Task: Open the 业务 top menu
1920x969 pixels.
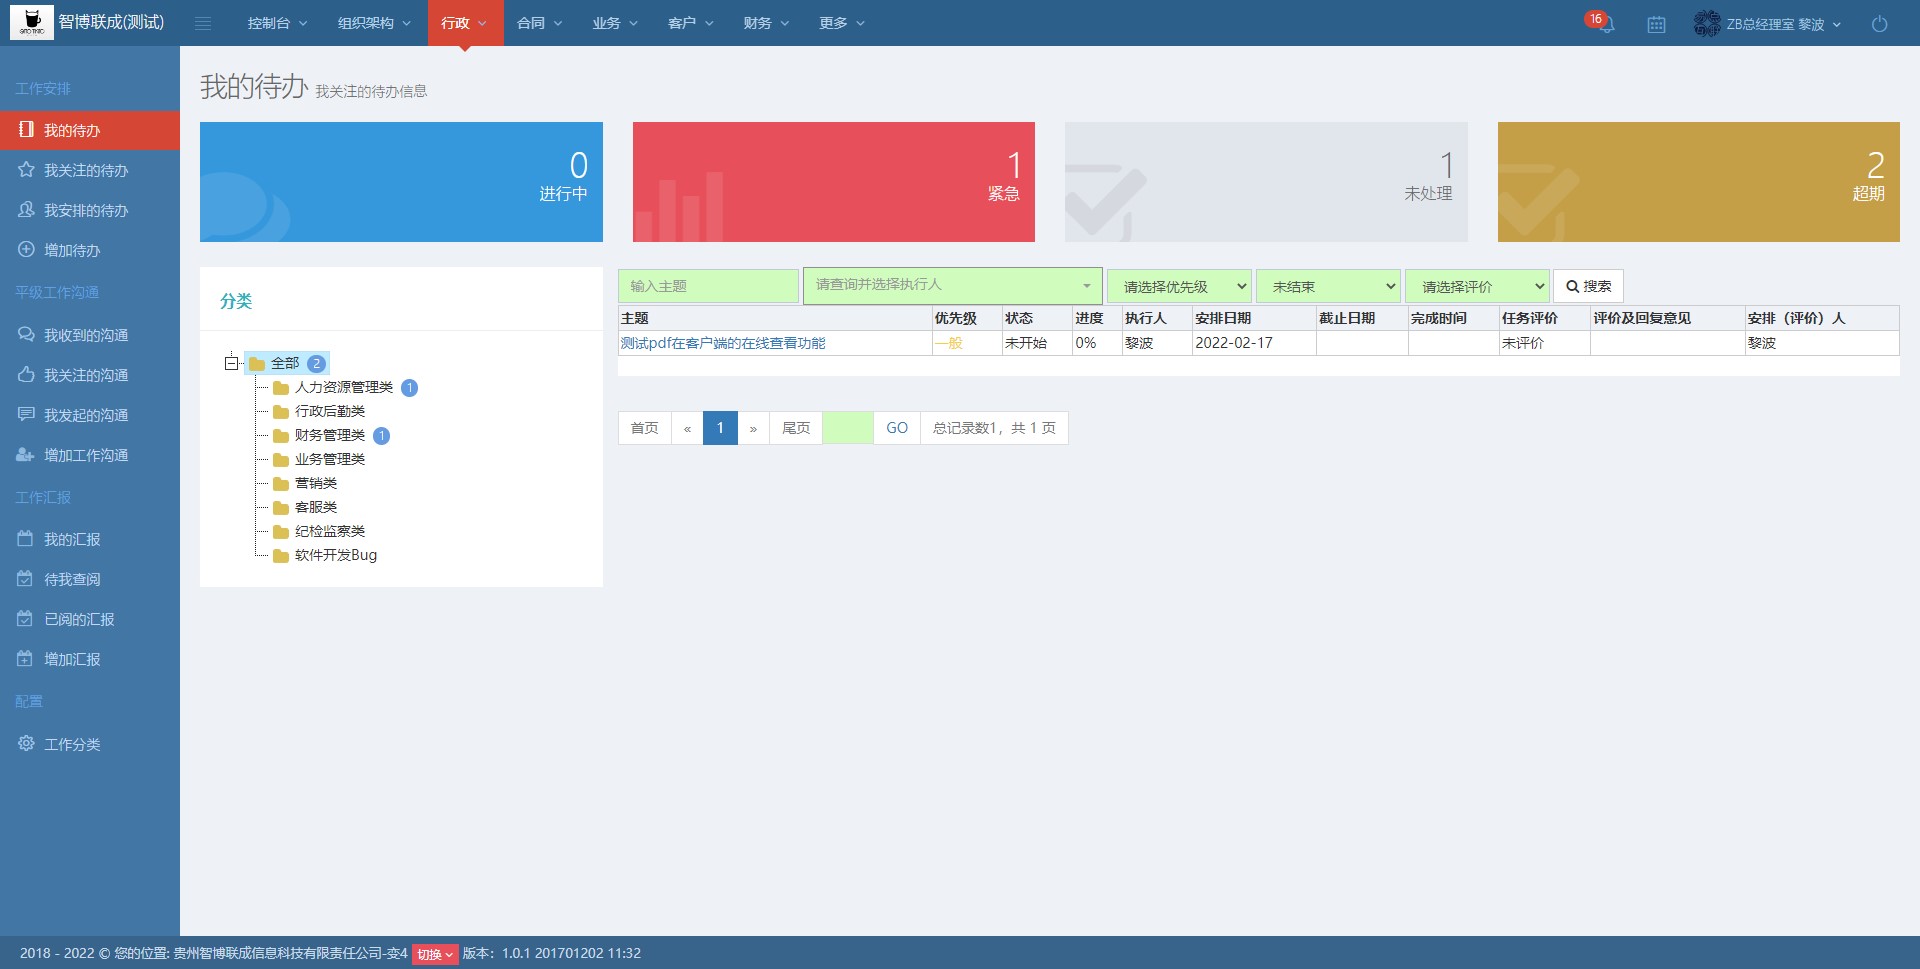Action: point(615,23)
